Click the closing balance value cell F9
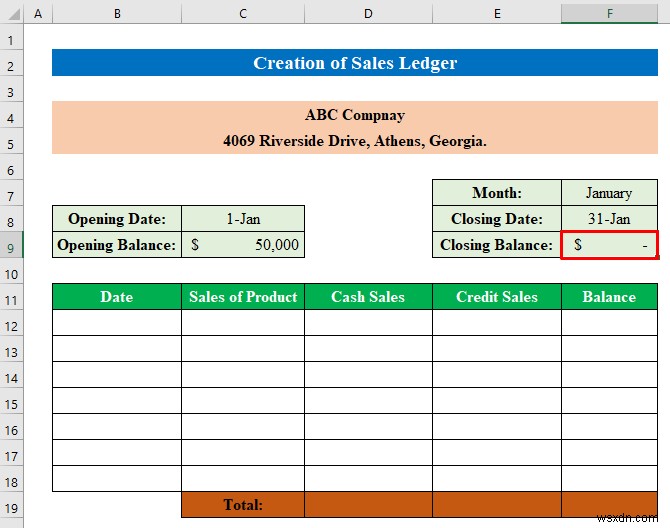 [609, 245]
